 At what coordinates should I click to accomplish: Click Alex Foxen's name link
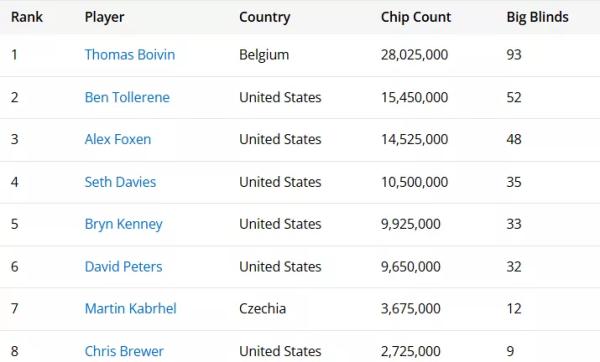click(118, 139)
